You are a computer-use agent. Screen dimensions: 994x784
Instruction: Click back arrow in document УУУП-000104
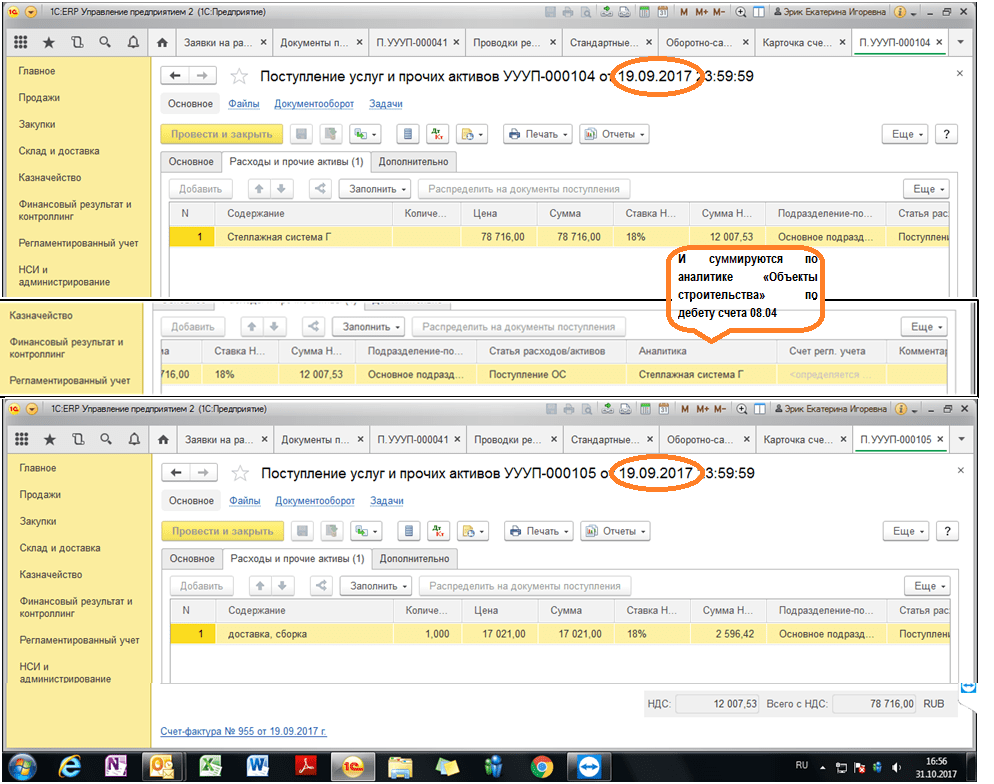tap(176, 76)
